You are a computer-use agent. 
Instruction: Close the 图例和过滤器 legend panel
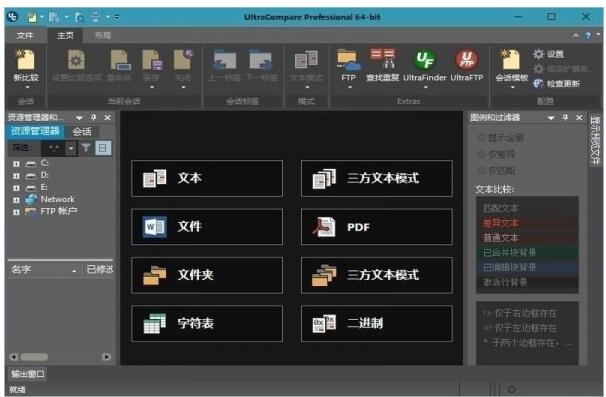tap(579, 118)
